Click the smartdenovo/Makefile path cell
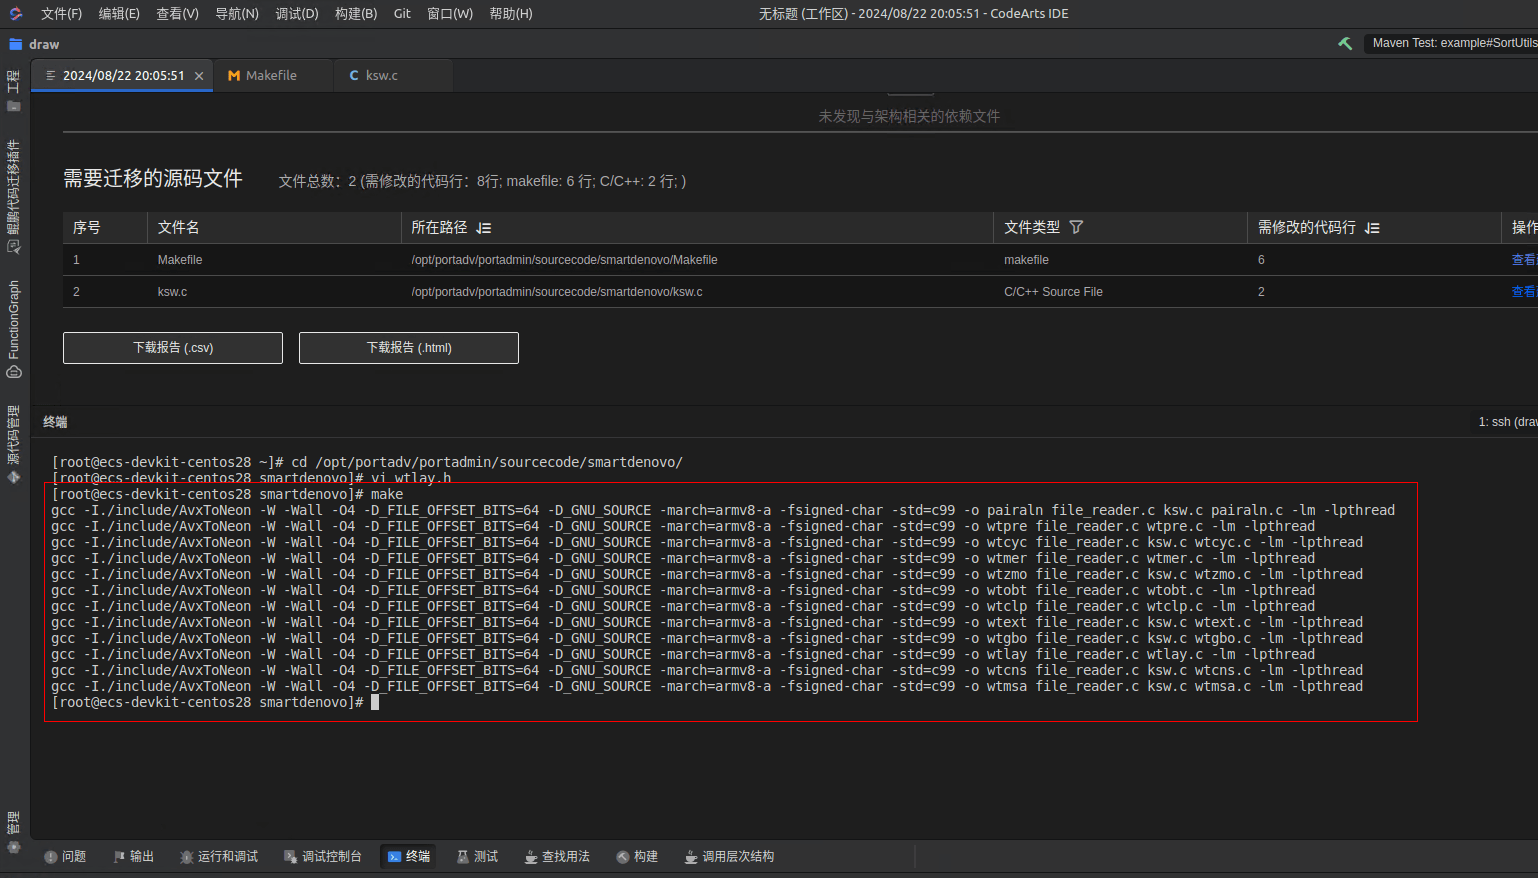This screenshot has width=1538, height=878. click(564, 260)
